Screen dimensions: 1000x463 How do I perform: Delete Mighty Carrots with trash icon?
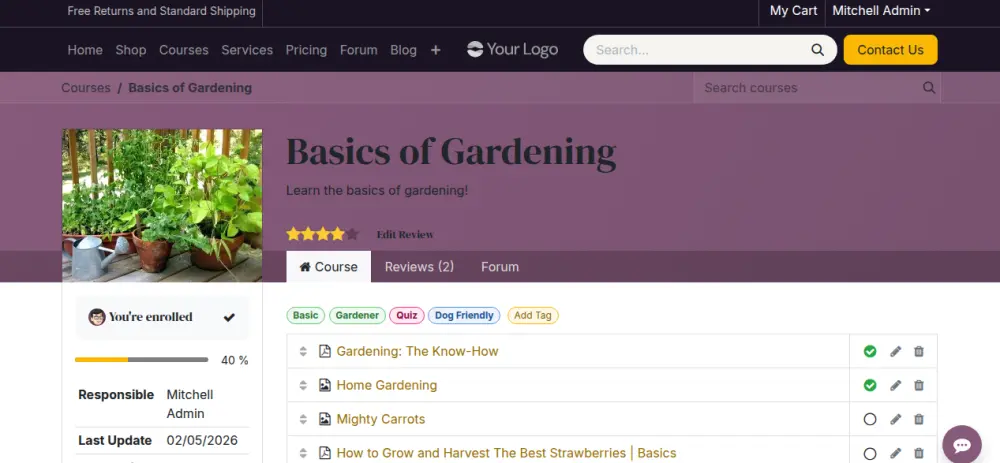pyautogui.click(x=918, y=419)
